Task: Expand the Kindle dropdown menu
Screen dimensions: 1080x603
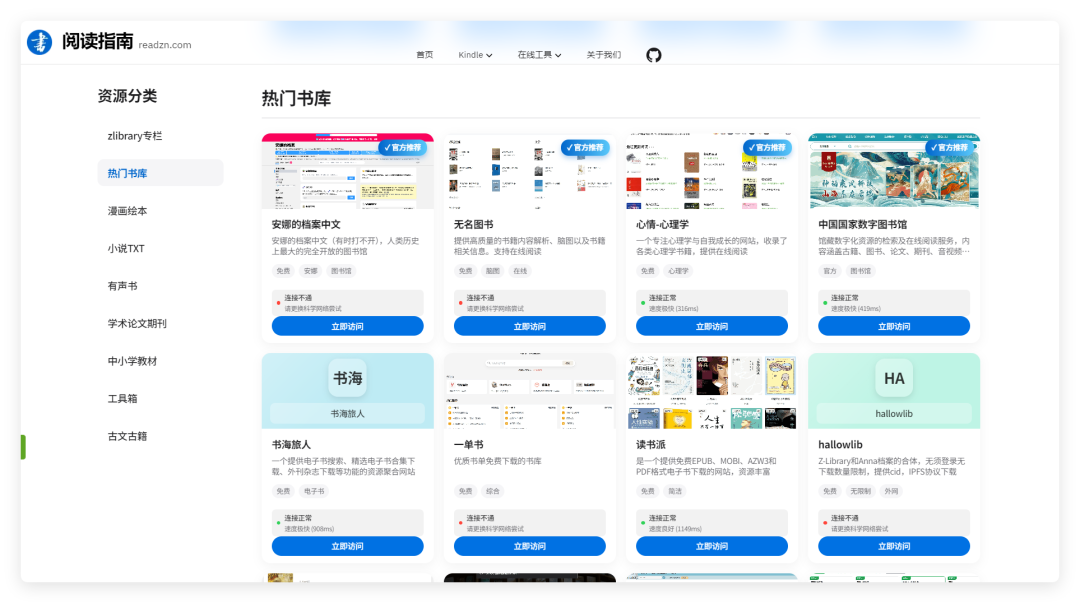Action: coord(475,55)
